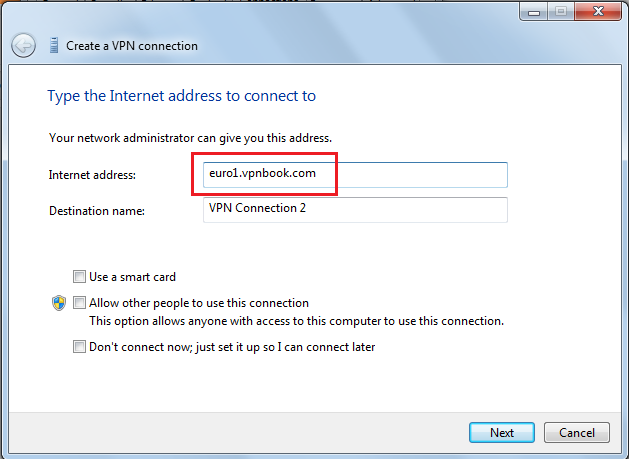This screenshot has height=459, width=629.
Task: Click the security shield icon beside Allow other people
Action: (59, 303)
